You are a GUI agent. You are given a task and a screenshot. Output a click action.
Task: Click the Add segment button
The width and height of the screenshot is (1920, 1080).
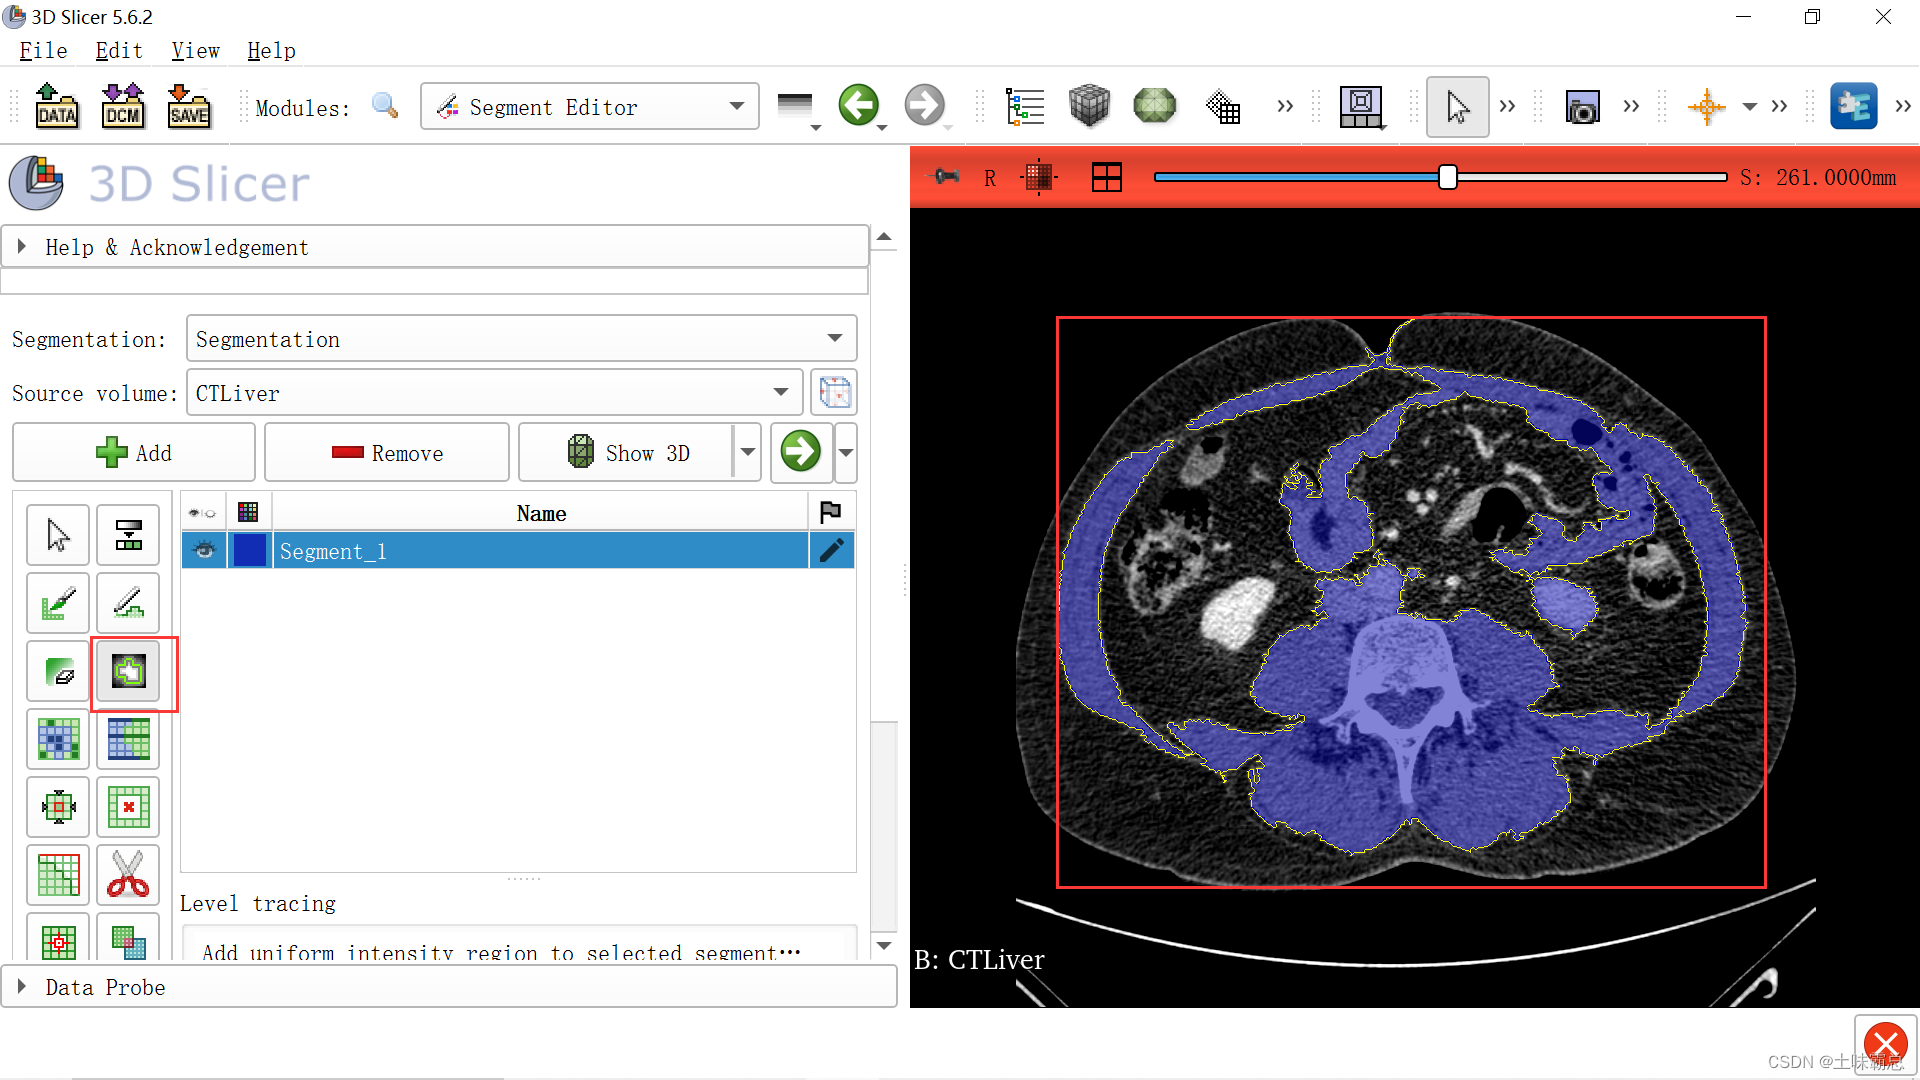click(133, 452)
